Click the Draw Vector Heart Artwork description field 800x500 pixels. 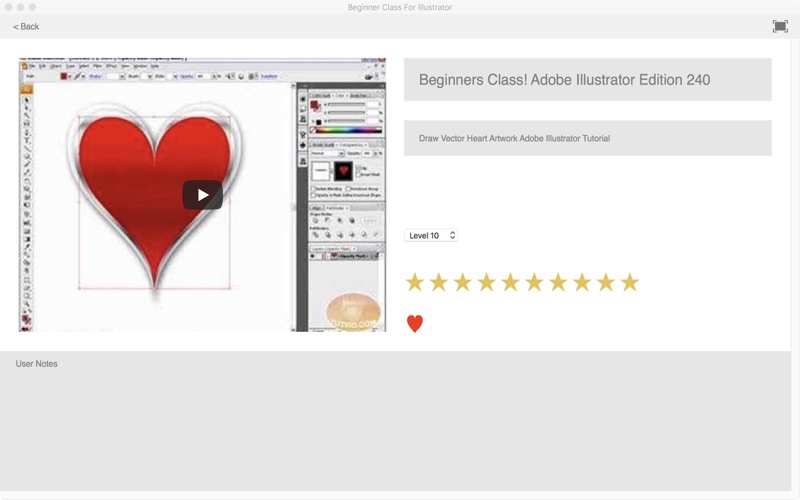[588, 138]
